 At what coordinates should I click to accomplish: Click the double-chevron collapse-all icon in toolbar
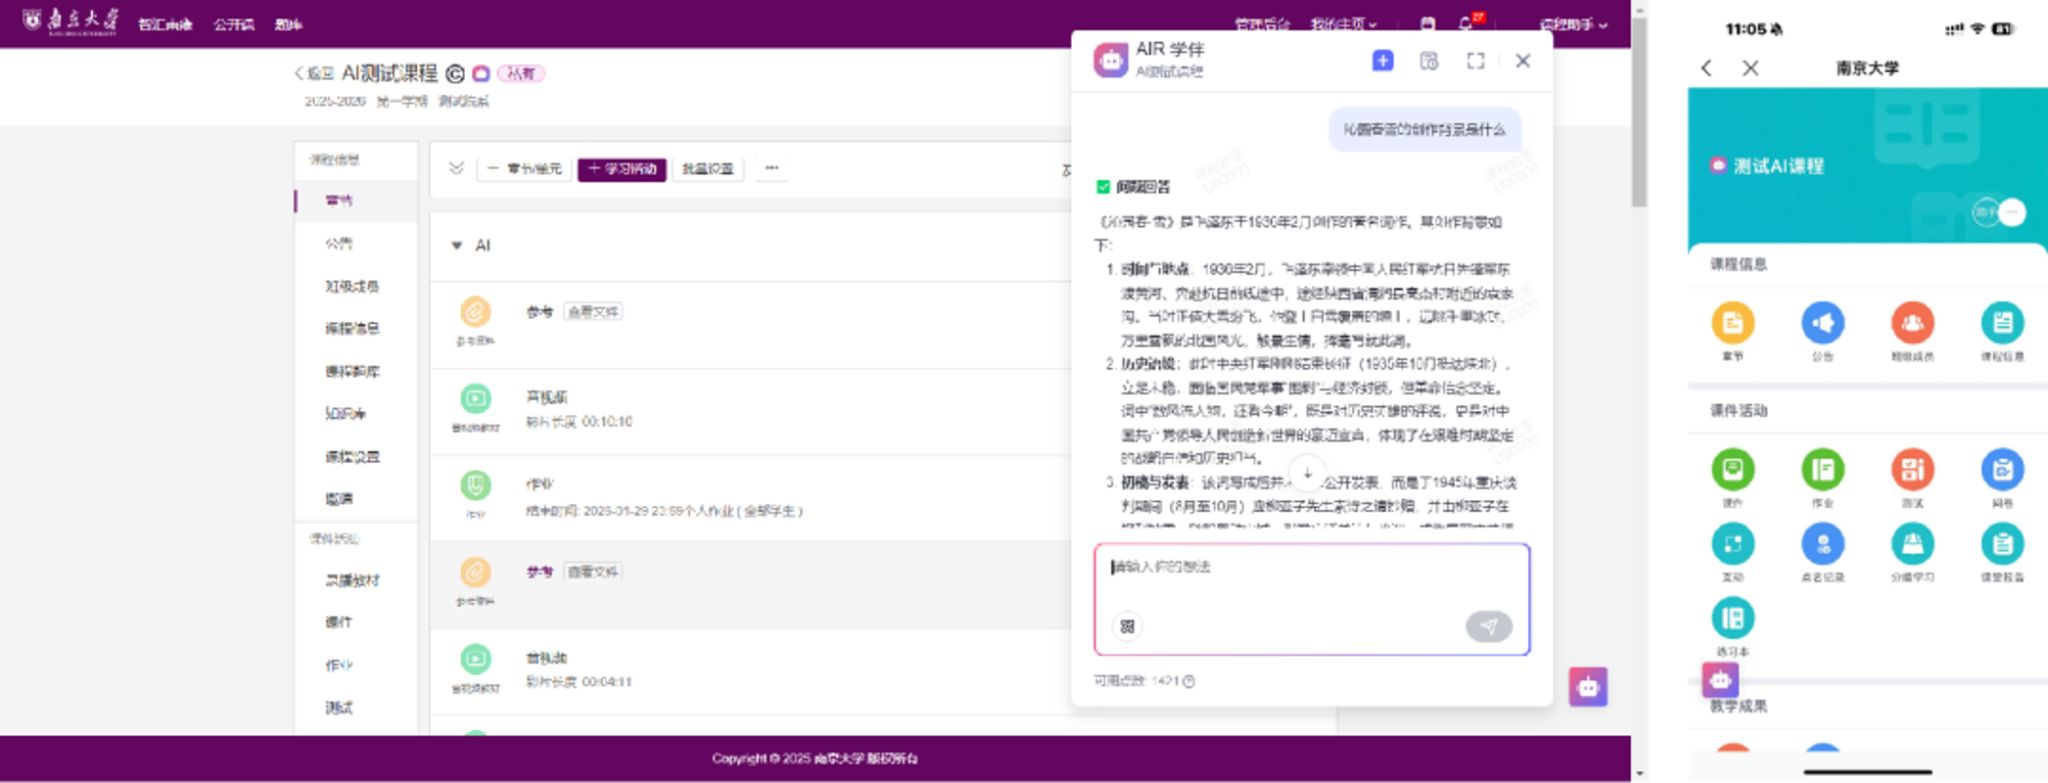[x=457, y=168]
